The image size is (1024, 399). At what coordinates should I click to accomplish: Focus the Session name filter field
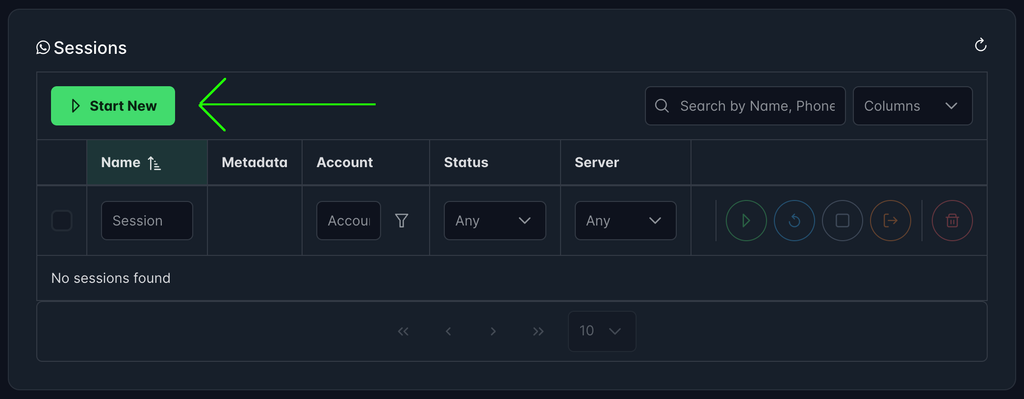coord(147,221)
